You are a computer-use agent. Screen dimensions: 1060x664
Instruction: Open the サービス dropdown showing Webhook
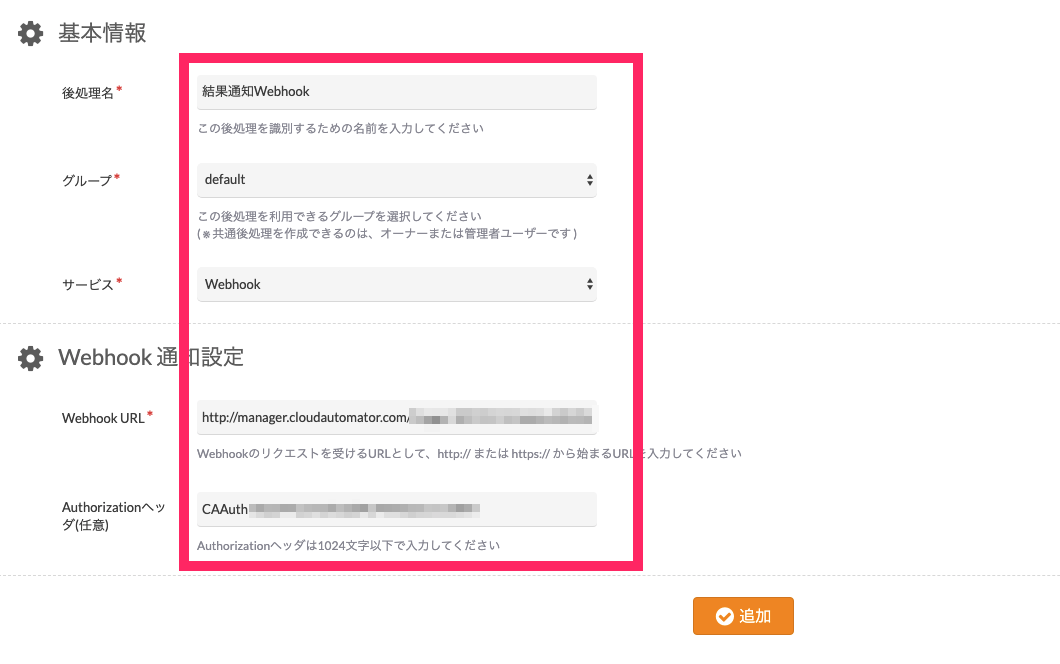click(397, 285)
